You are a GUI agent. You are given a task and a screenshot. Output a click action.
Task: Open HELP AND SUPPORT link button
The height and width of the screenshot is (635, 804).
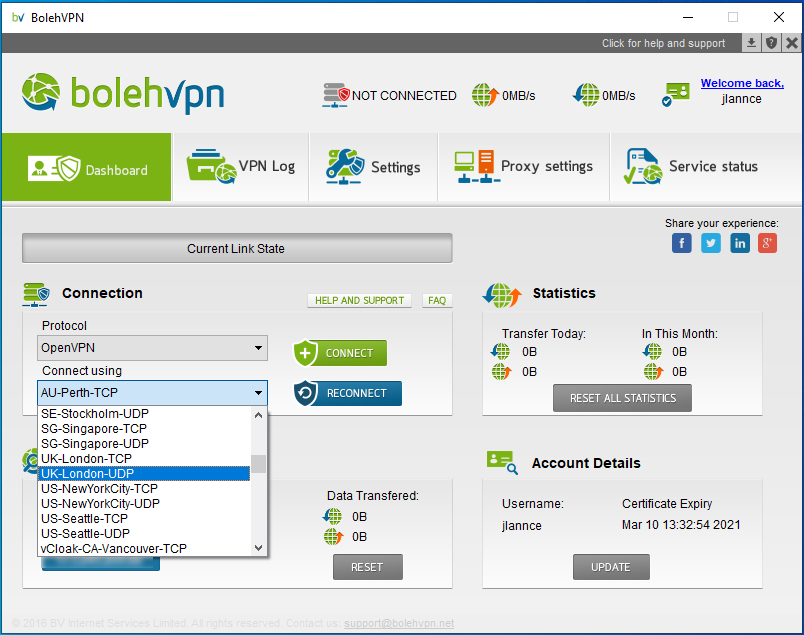coord(359,301)
